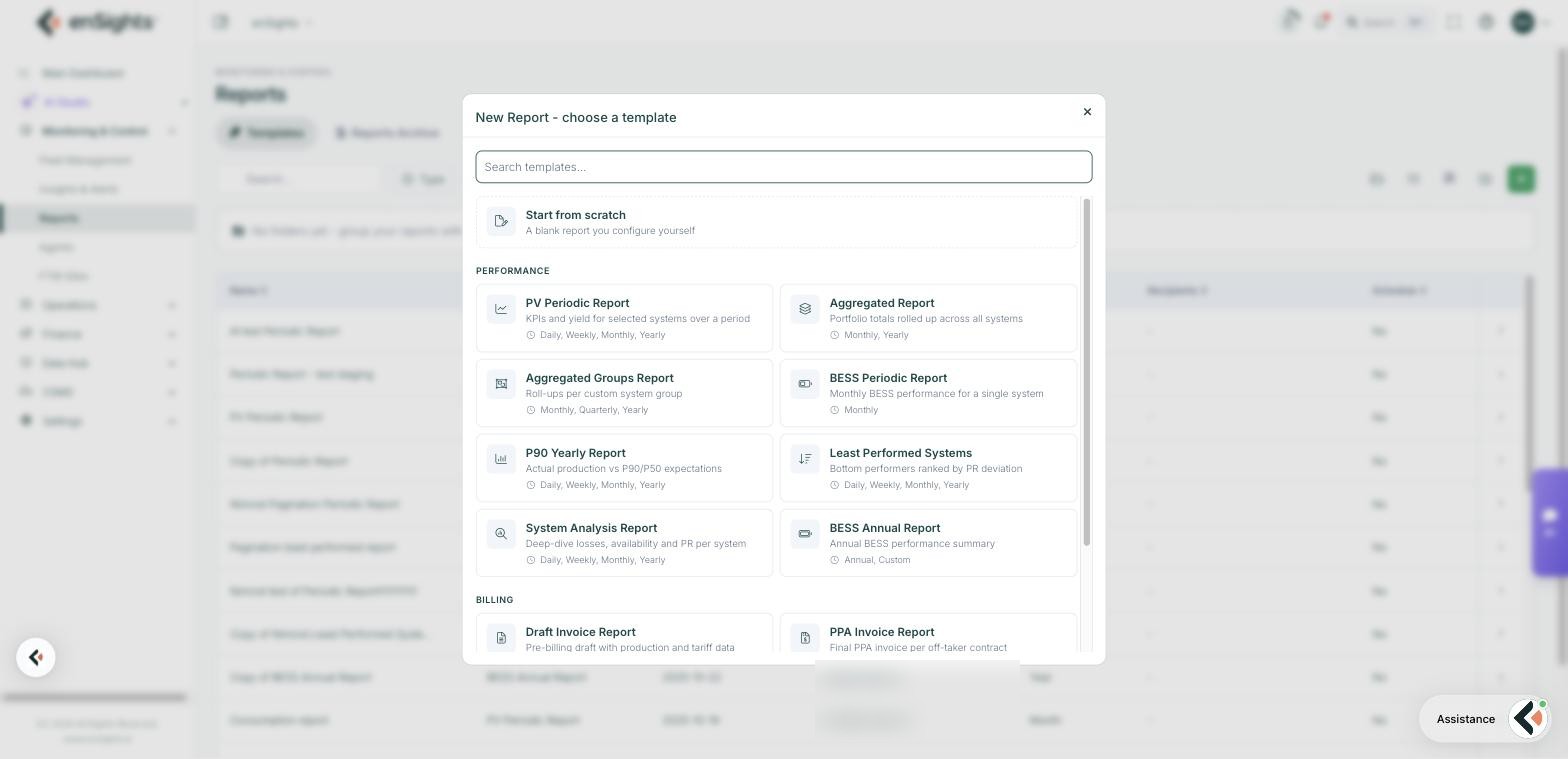
Task: Select the Aggregated Report template title
Action: tap(882, 303)
